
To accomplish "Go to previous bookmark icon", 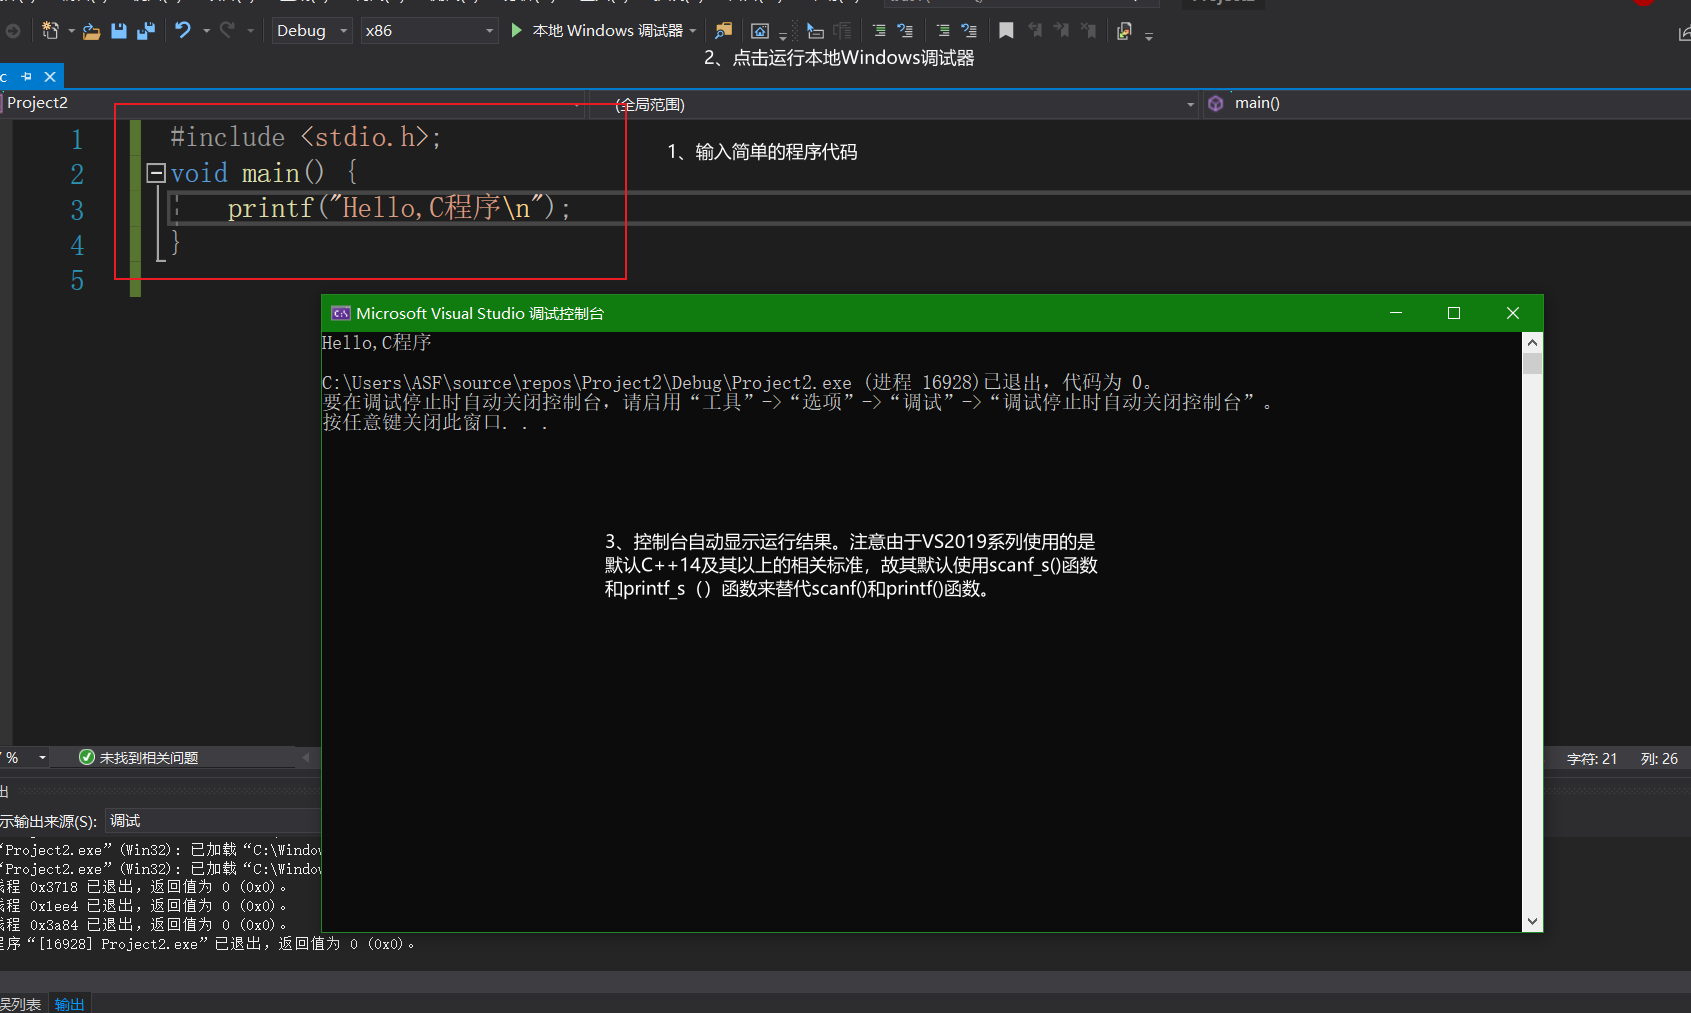I will click(1035, 31).
